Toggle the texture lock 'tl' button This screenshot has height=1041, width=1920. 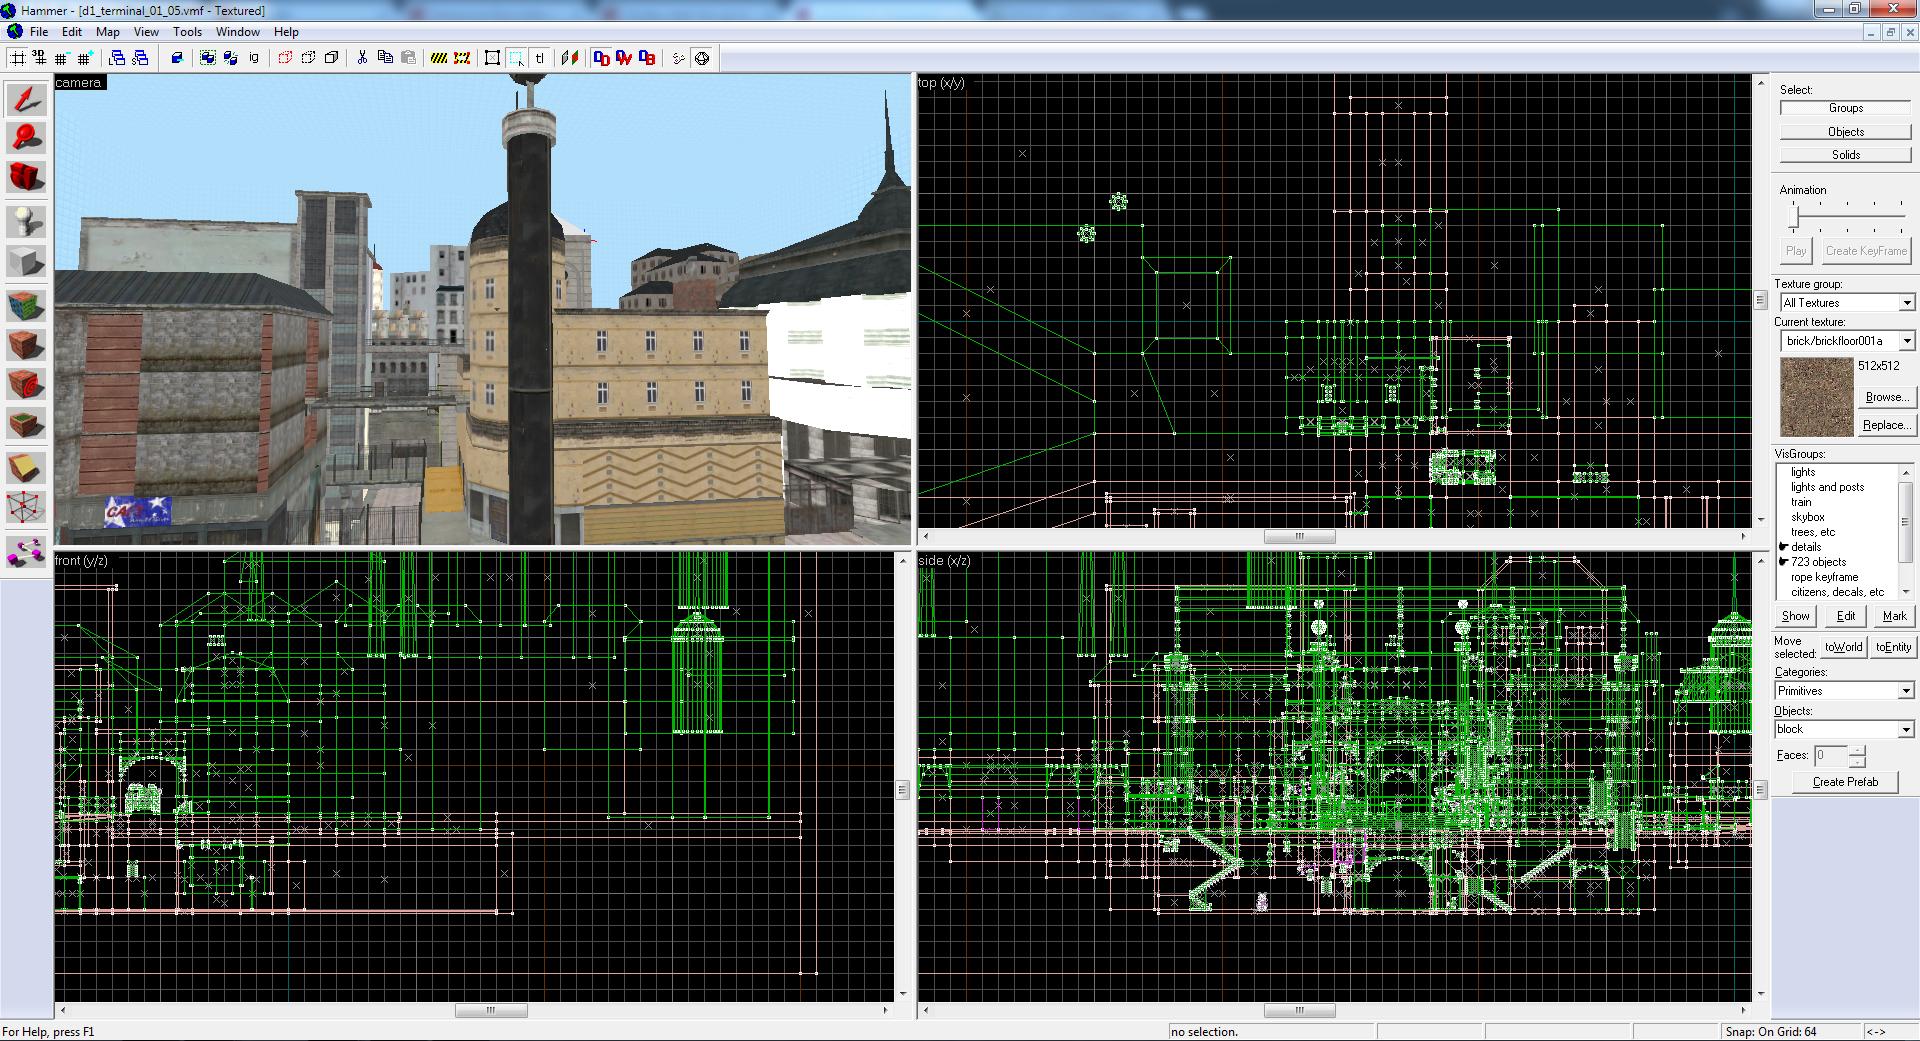pyautogui.click(x=540, y=58)
